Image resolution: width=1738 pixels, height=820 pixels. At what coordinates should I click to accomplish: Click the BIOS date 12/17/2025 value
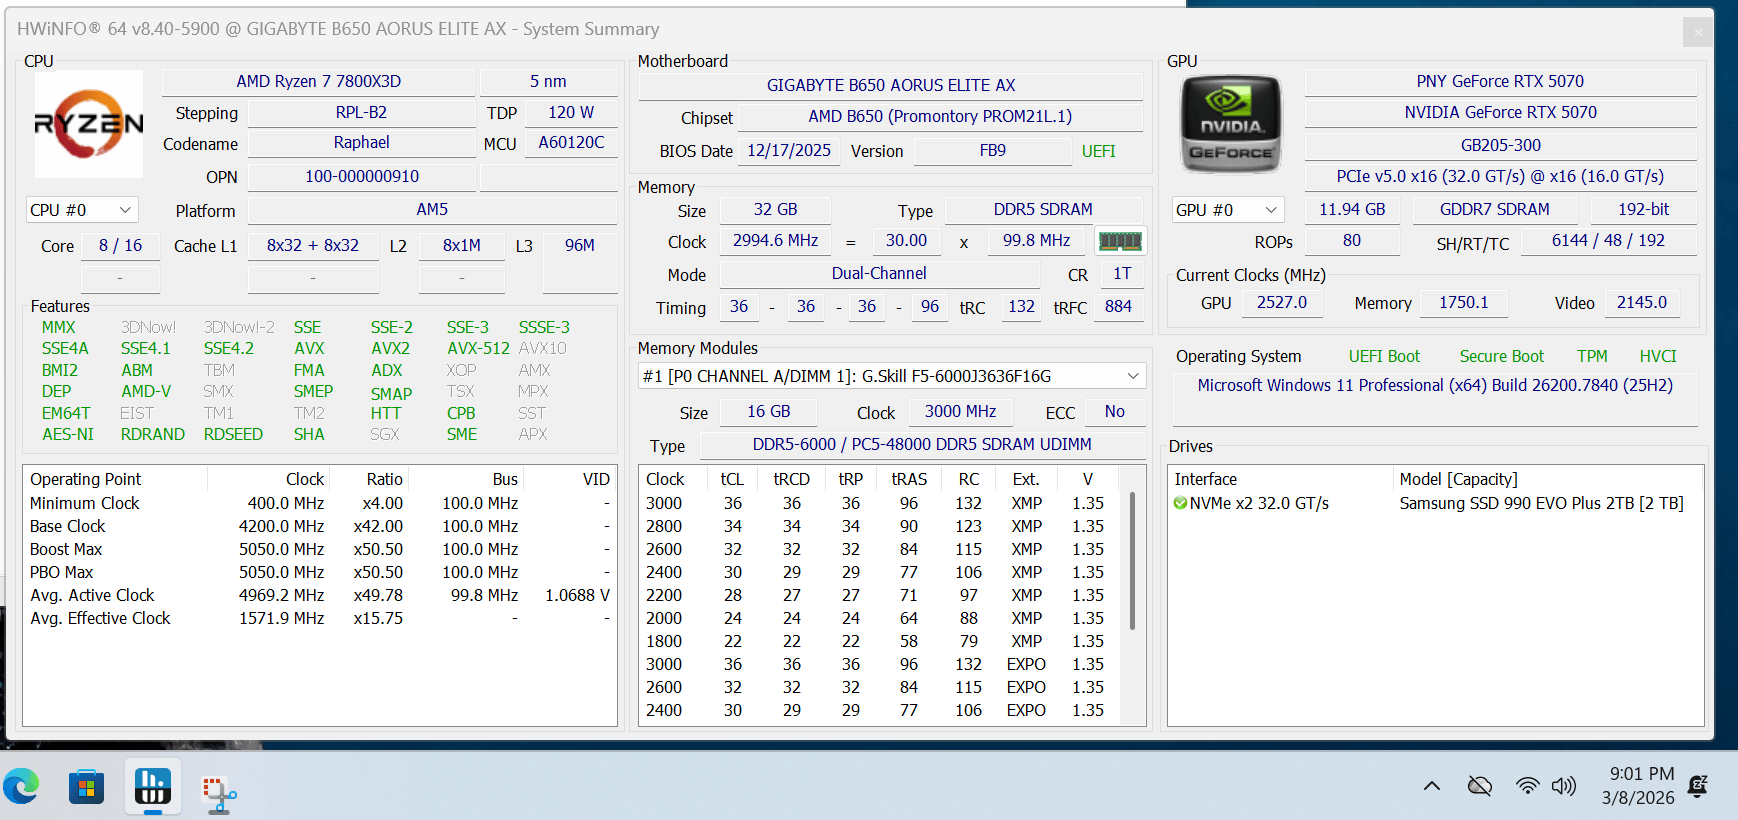point(789,150)
